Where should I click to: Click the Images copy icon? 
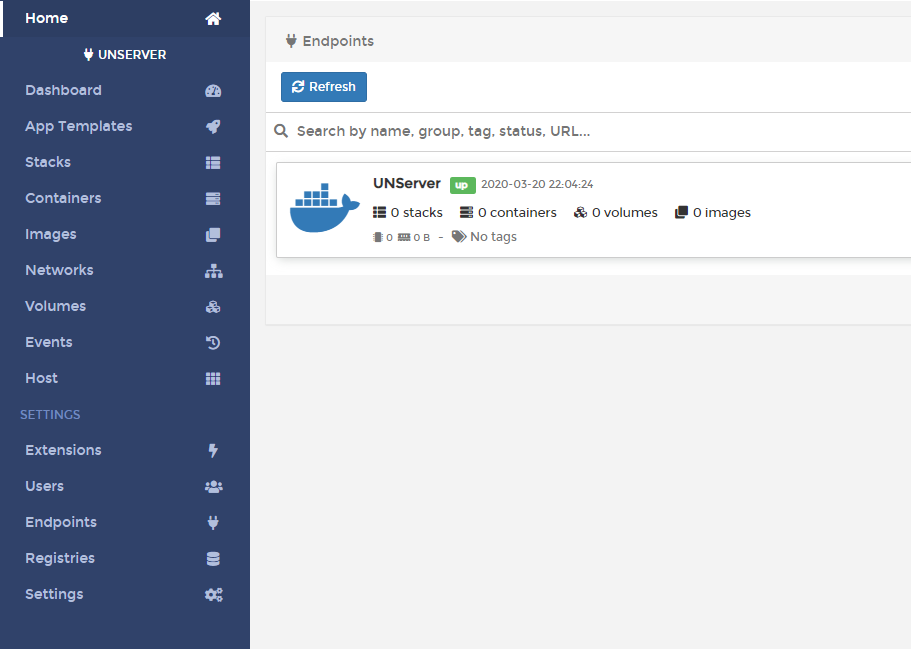coord(213,235)
